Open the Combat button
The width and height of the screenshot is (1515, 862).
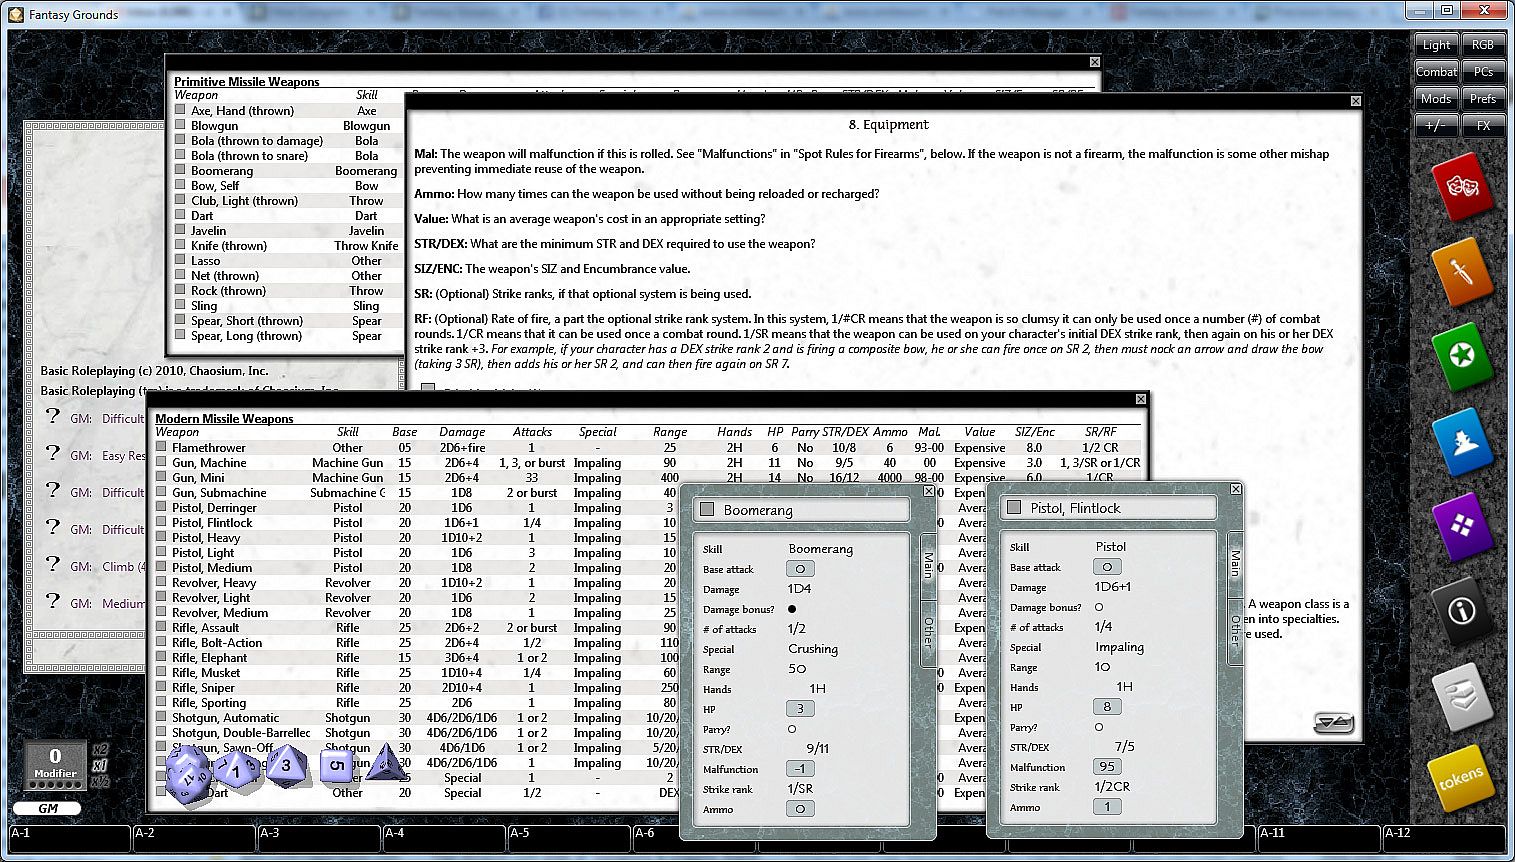1436,72
